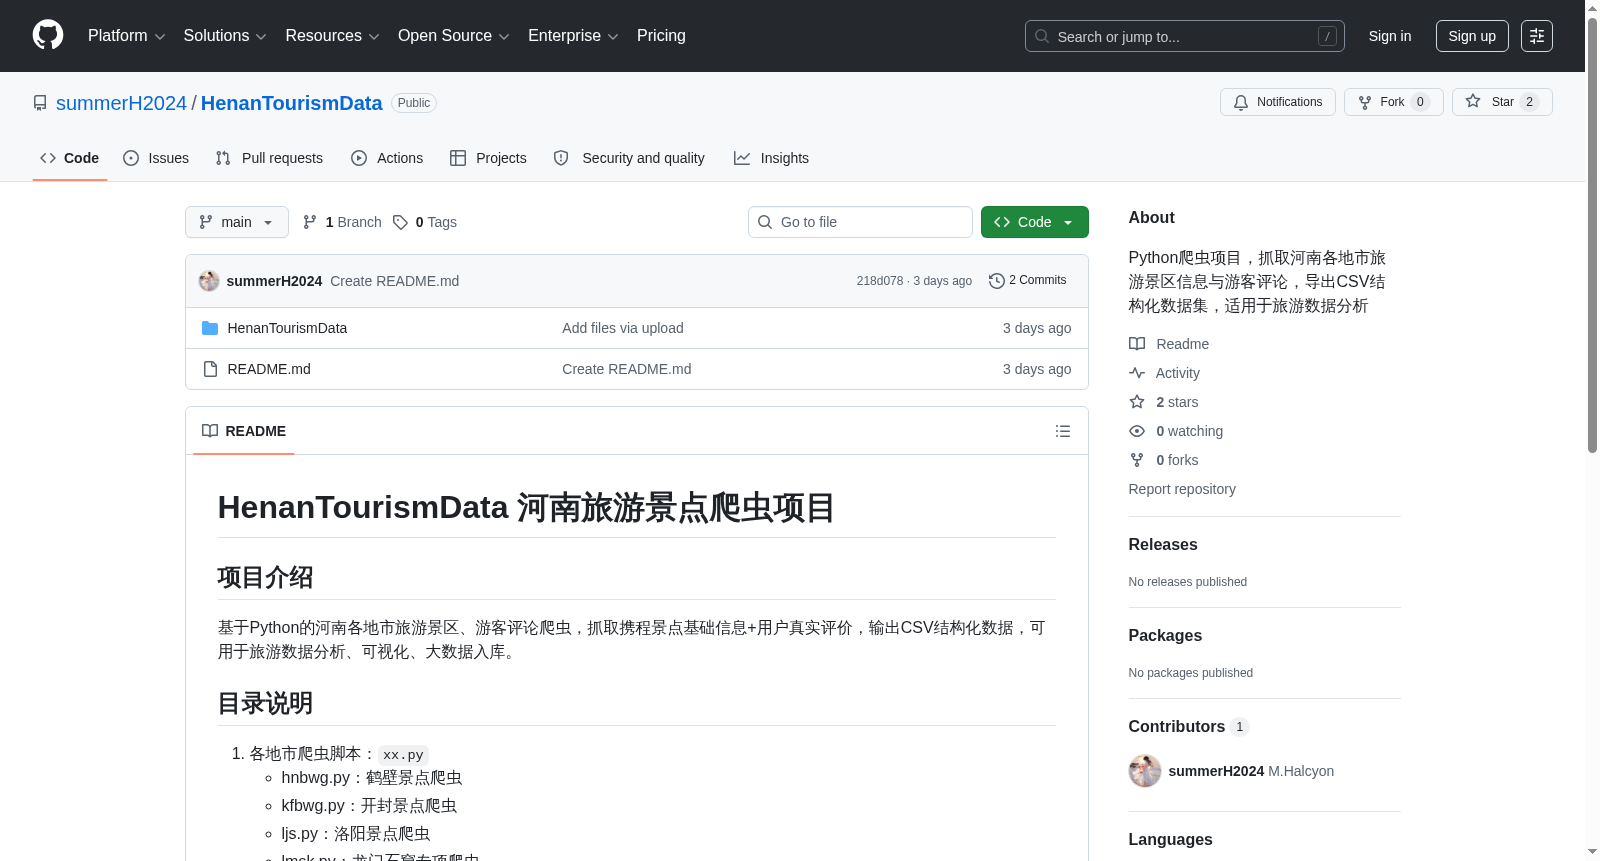Click the Star count 2 badge
The width and height of the screenshot is (1600, 861).
[1529, 102]
